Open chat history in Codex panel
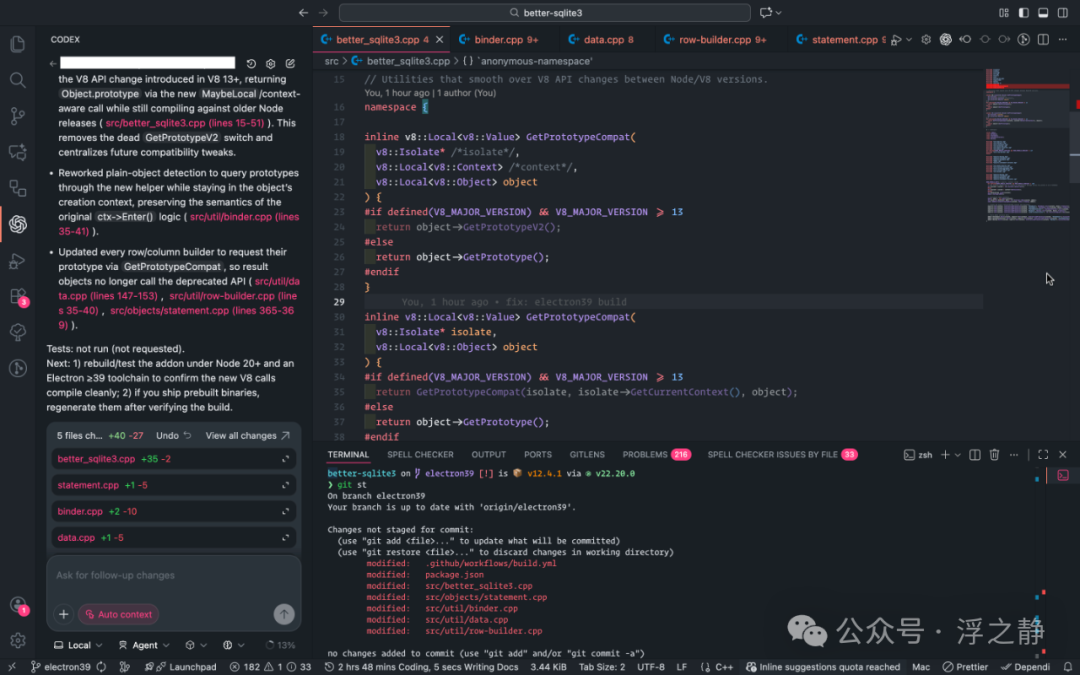Image resolution: width=1080 pixels, height=675 pixels. (251, 63)
